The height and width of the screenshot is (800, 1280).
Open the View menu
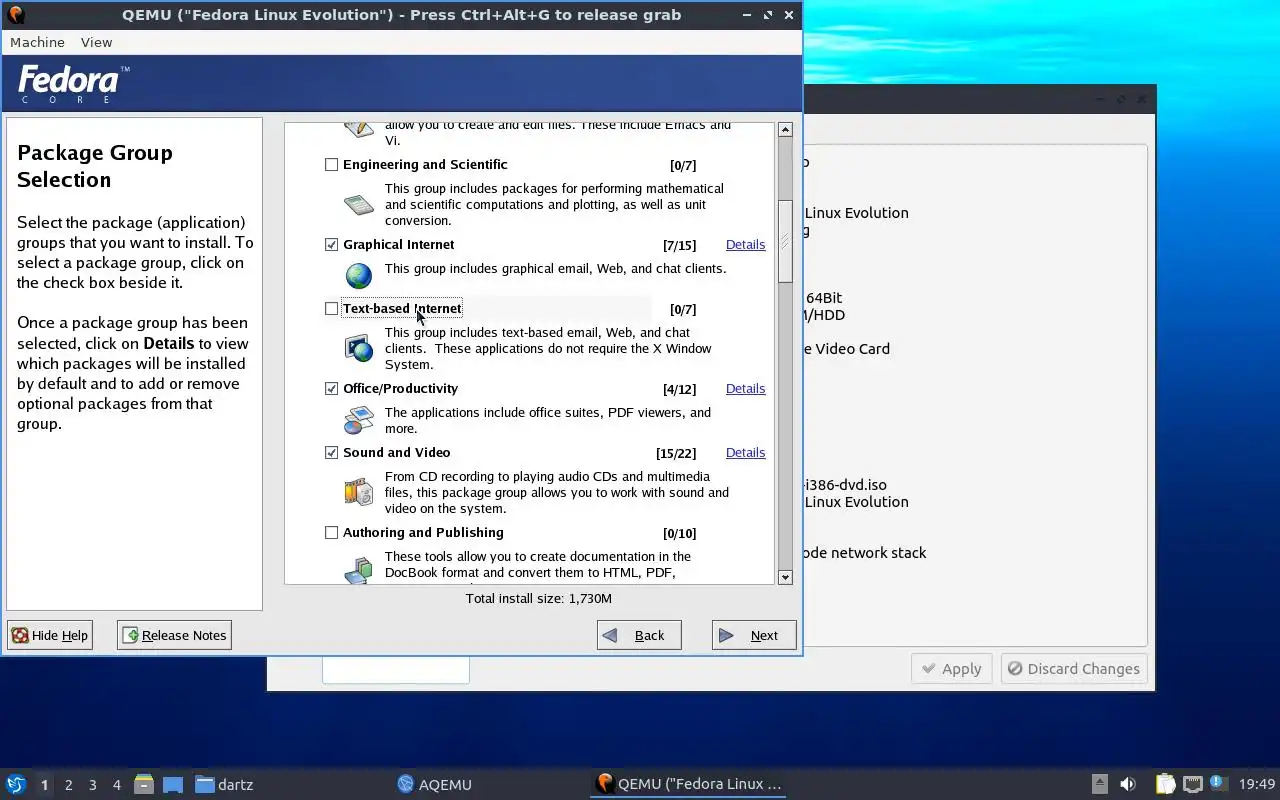point(96,42)
